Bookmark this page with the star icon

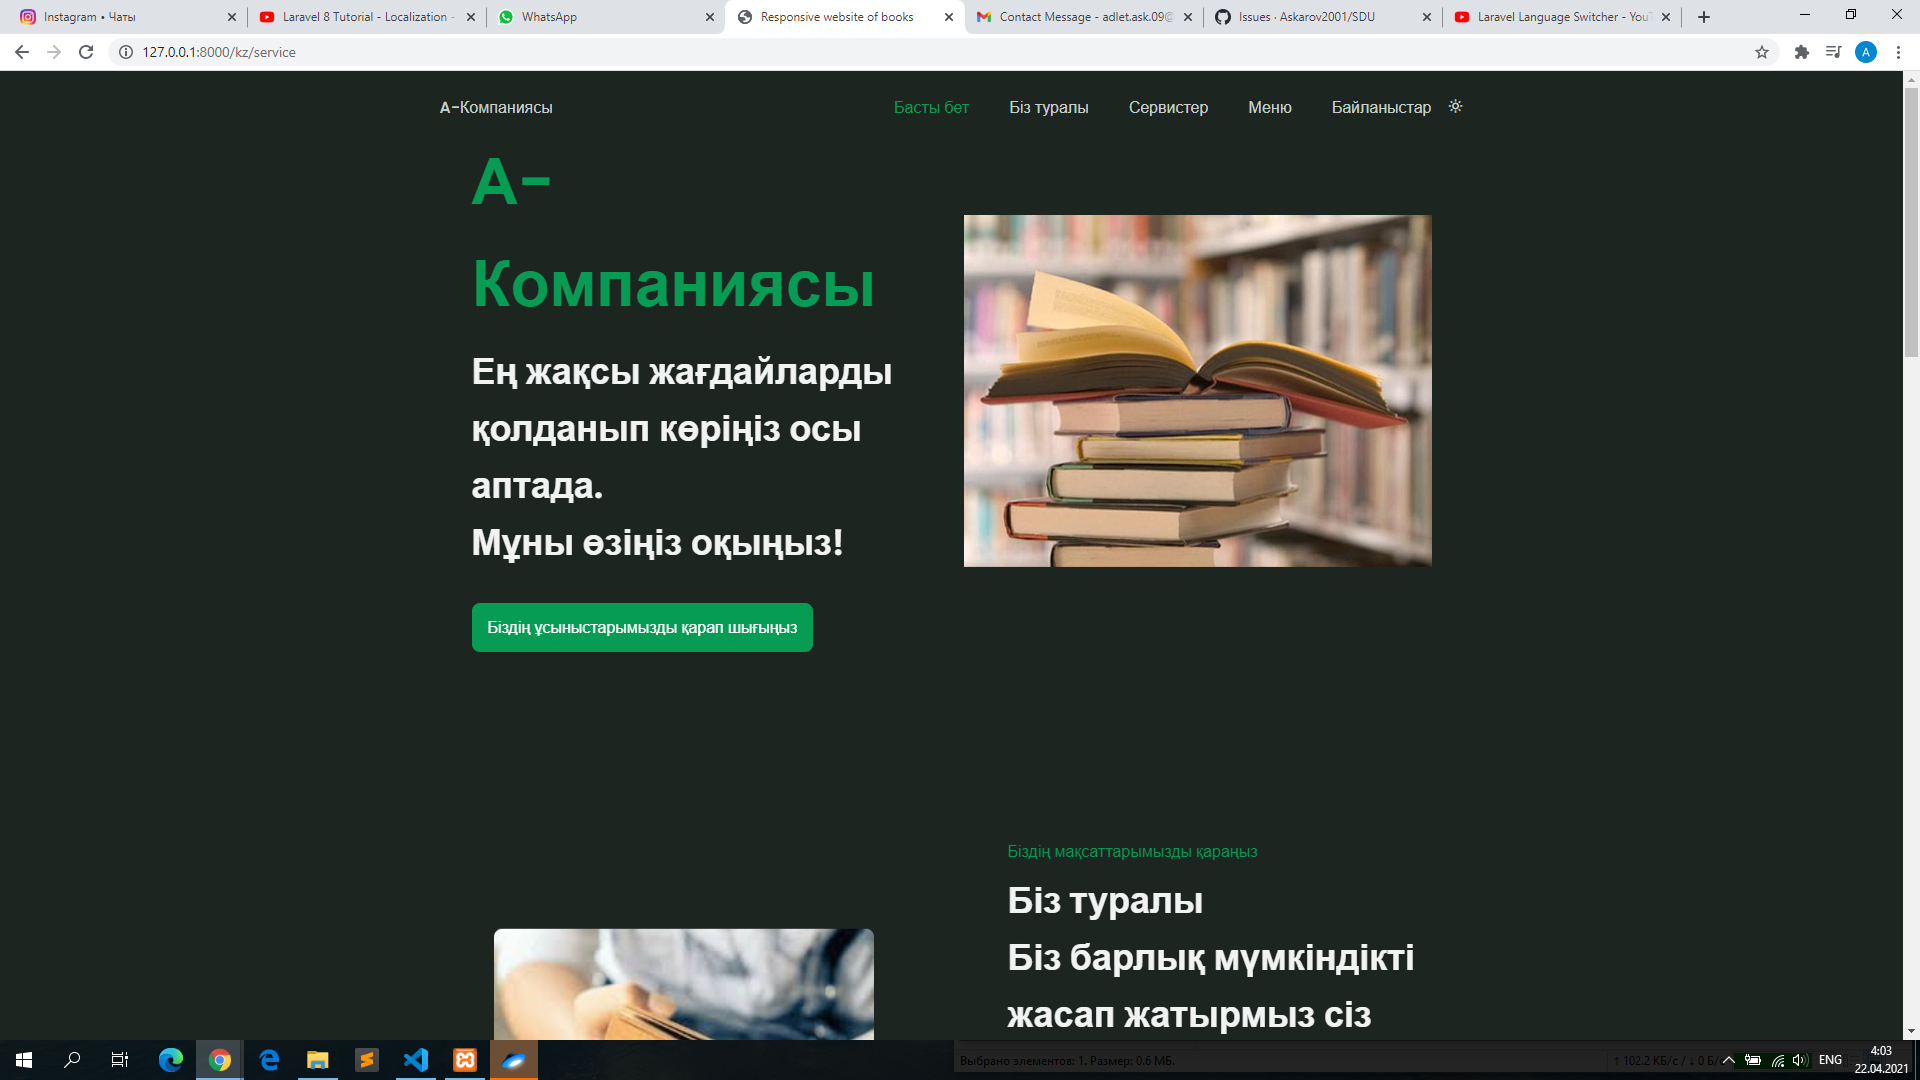click(x=1761, y=52)
